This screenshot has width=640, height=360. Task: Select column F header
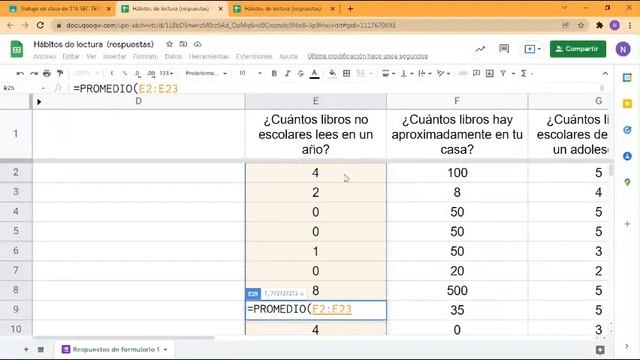[457, 101]
